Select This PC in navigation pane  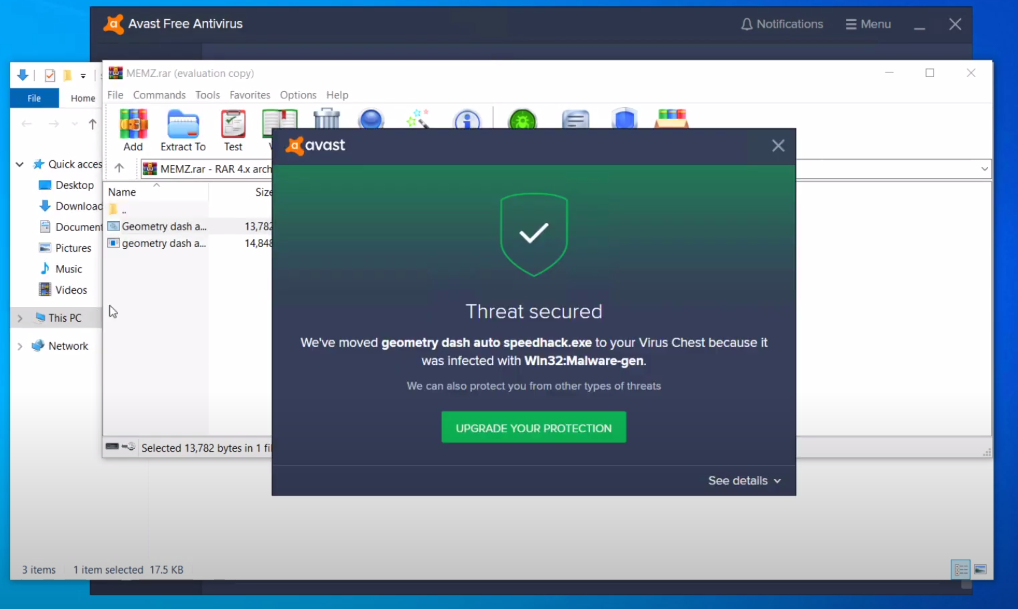(x=58, y=318)
